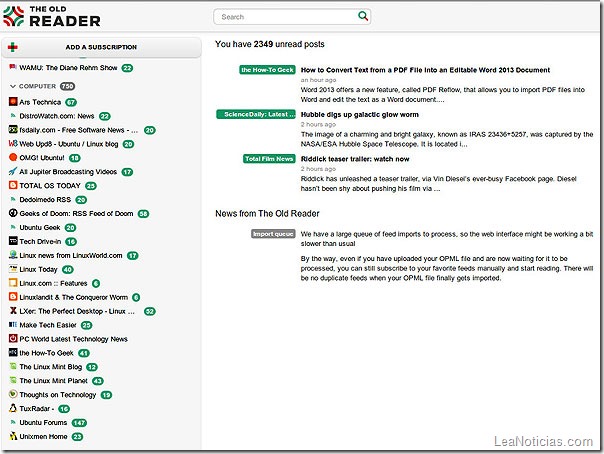The image size is (604, 454).
Task: Select Ubuntu Forums feed
Action: 43,422
